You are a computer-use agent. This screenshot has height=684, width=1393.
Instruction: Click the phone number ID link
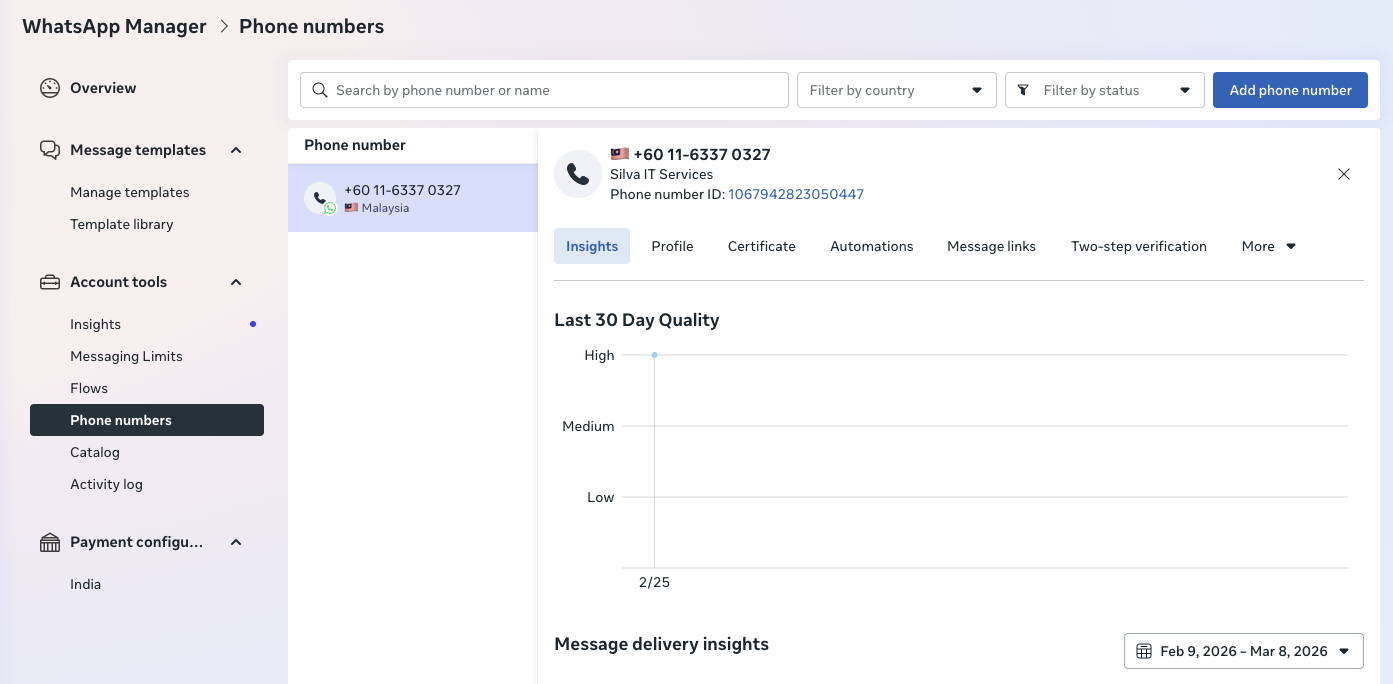coord(795,194)
